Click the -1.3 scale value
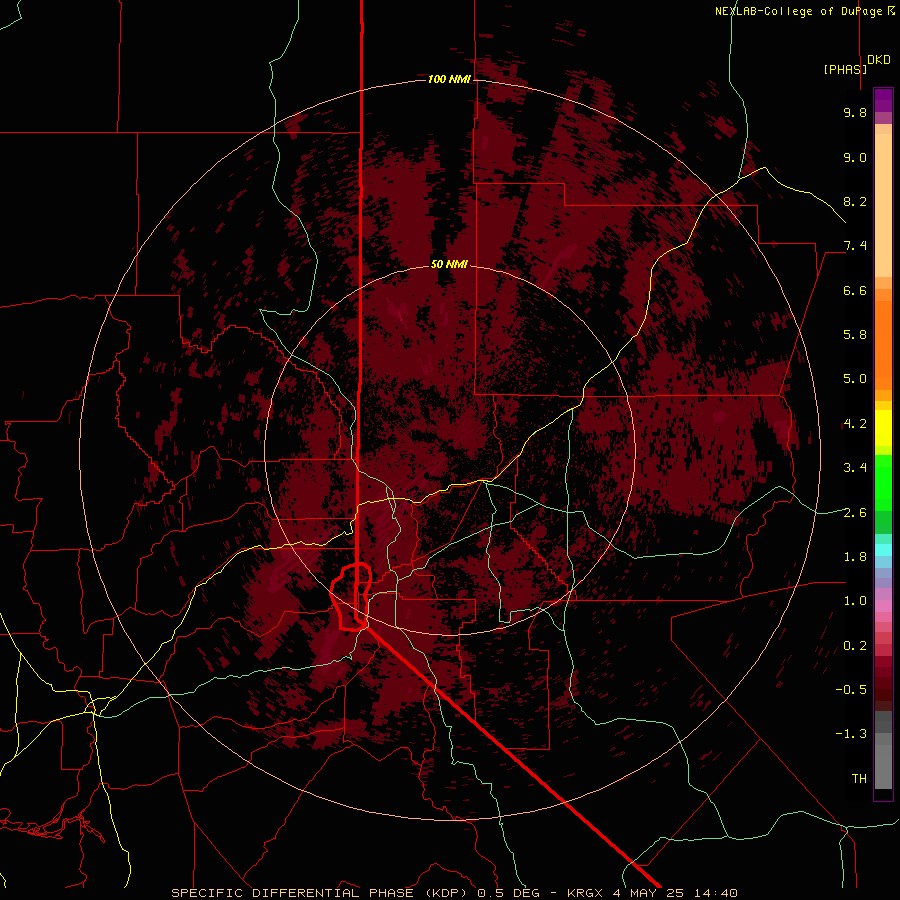Viewport: 900px width, 900px height. (x=851, y=734)
